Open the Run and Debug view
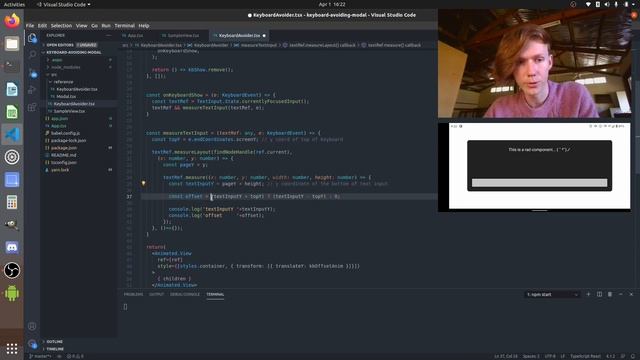The width and height of the screenshot is (640, 360). pos(32,90)
